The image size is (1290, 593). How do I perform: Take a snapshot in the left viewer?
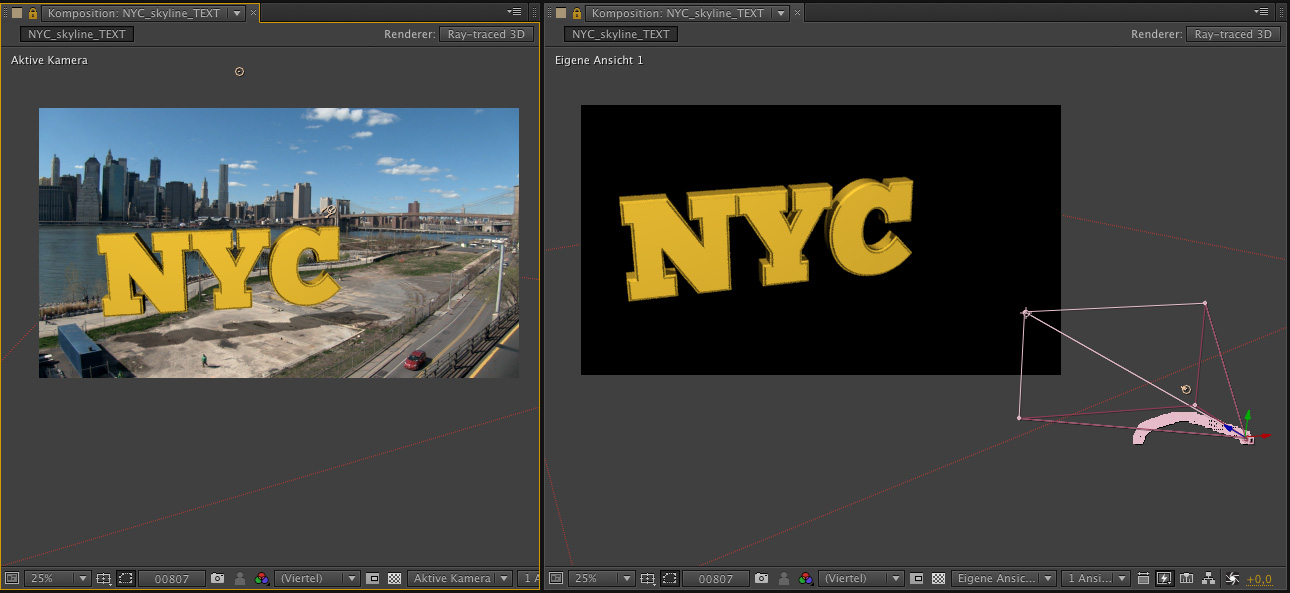217,578
